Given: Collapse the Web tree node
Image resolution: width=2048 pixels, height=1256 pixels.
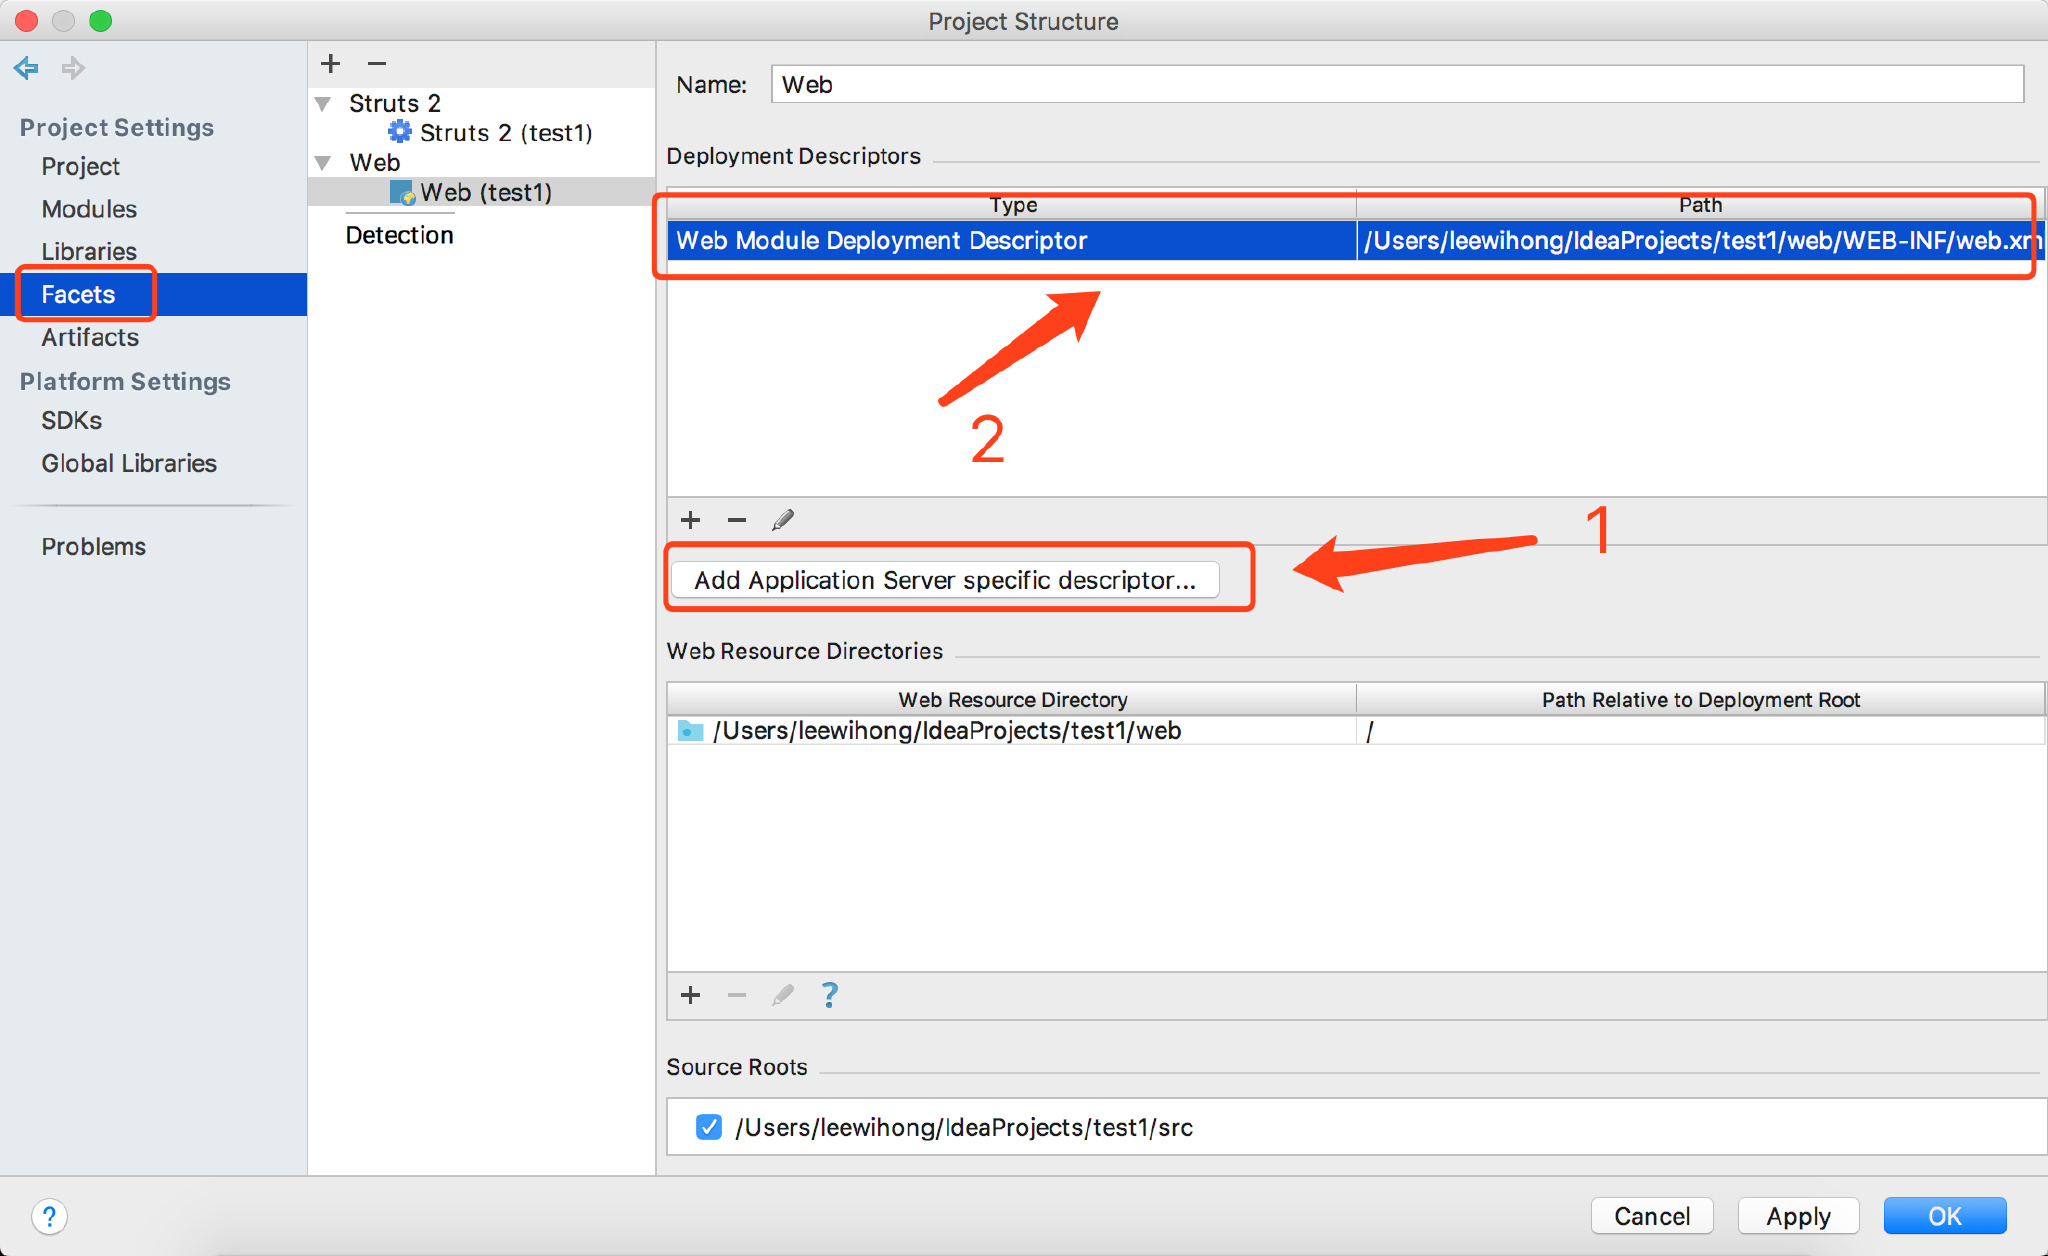Looking at the screenshot, I should [x=323, y=162].
